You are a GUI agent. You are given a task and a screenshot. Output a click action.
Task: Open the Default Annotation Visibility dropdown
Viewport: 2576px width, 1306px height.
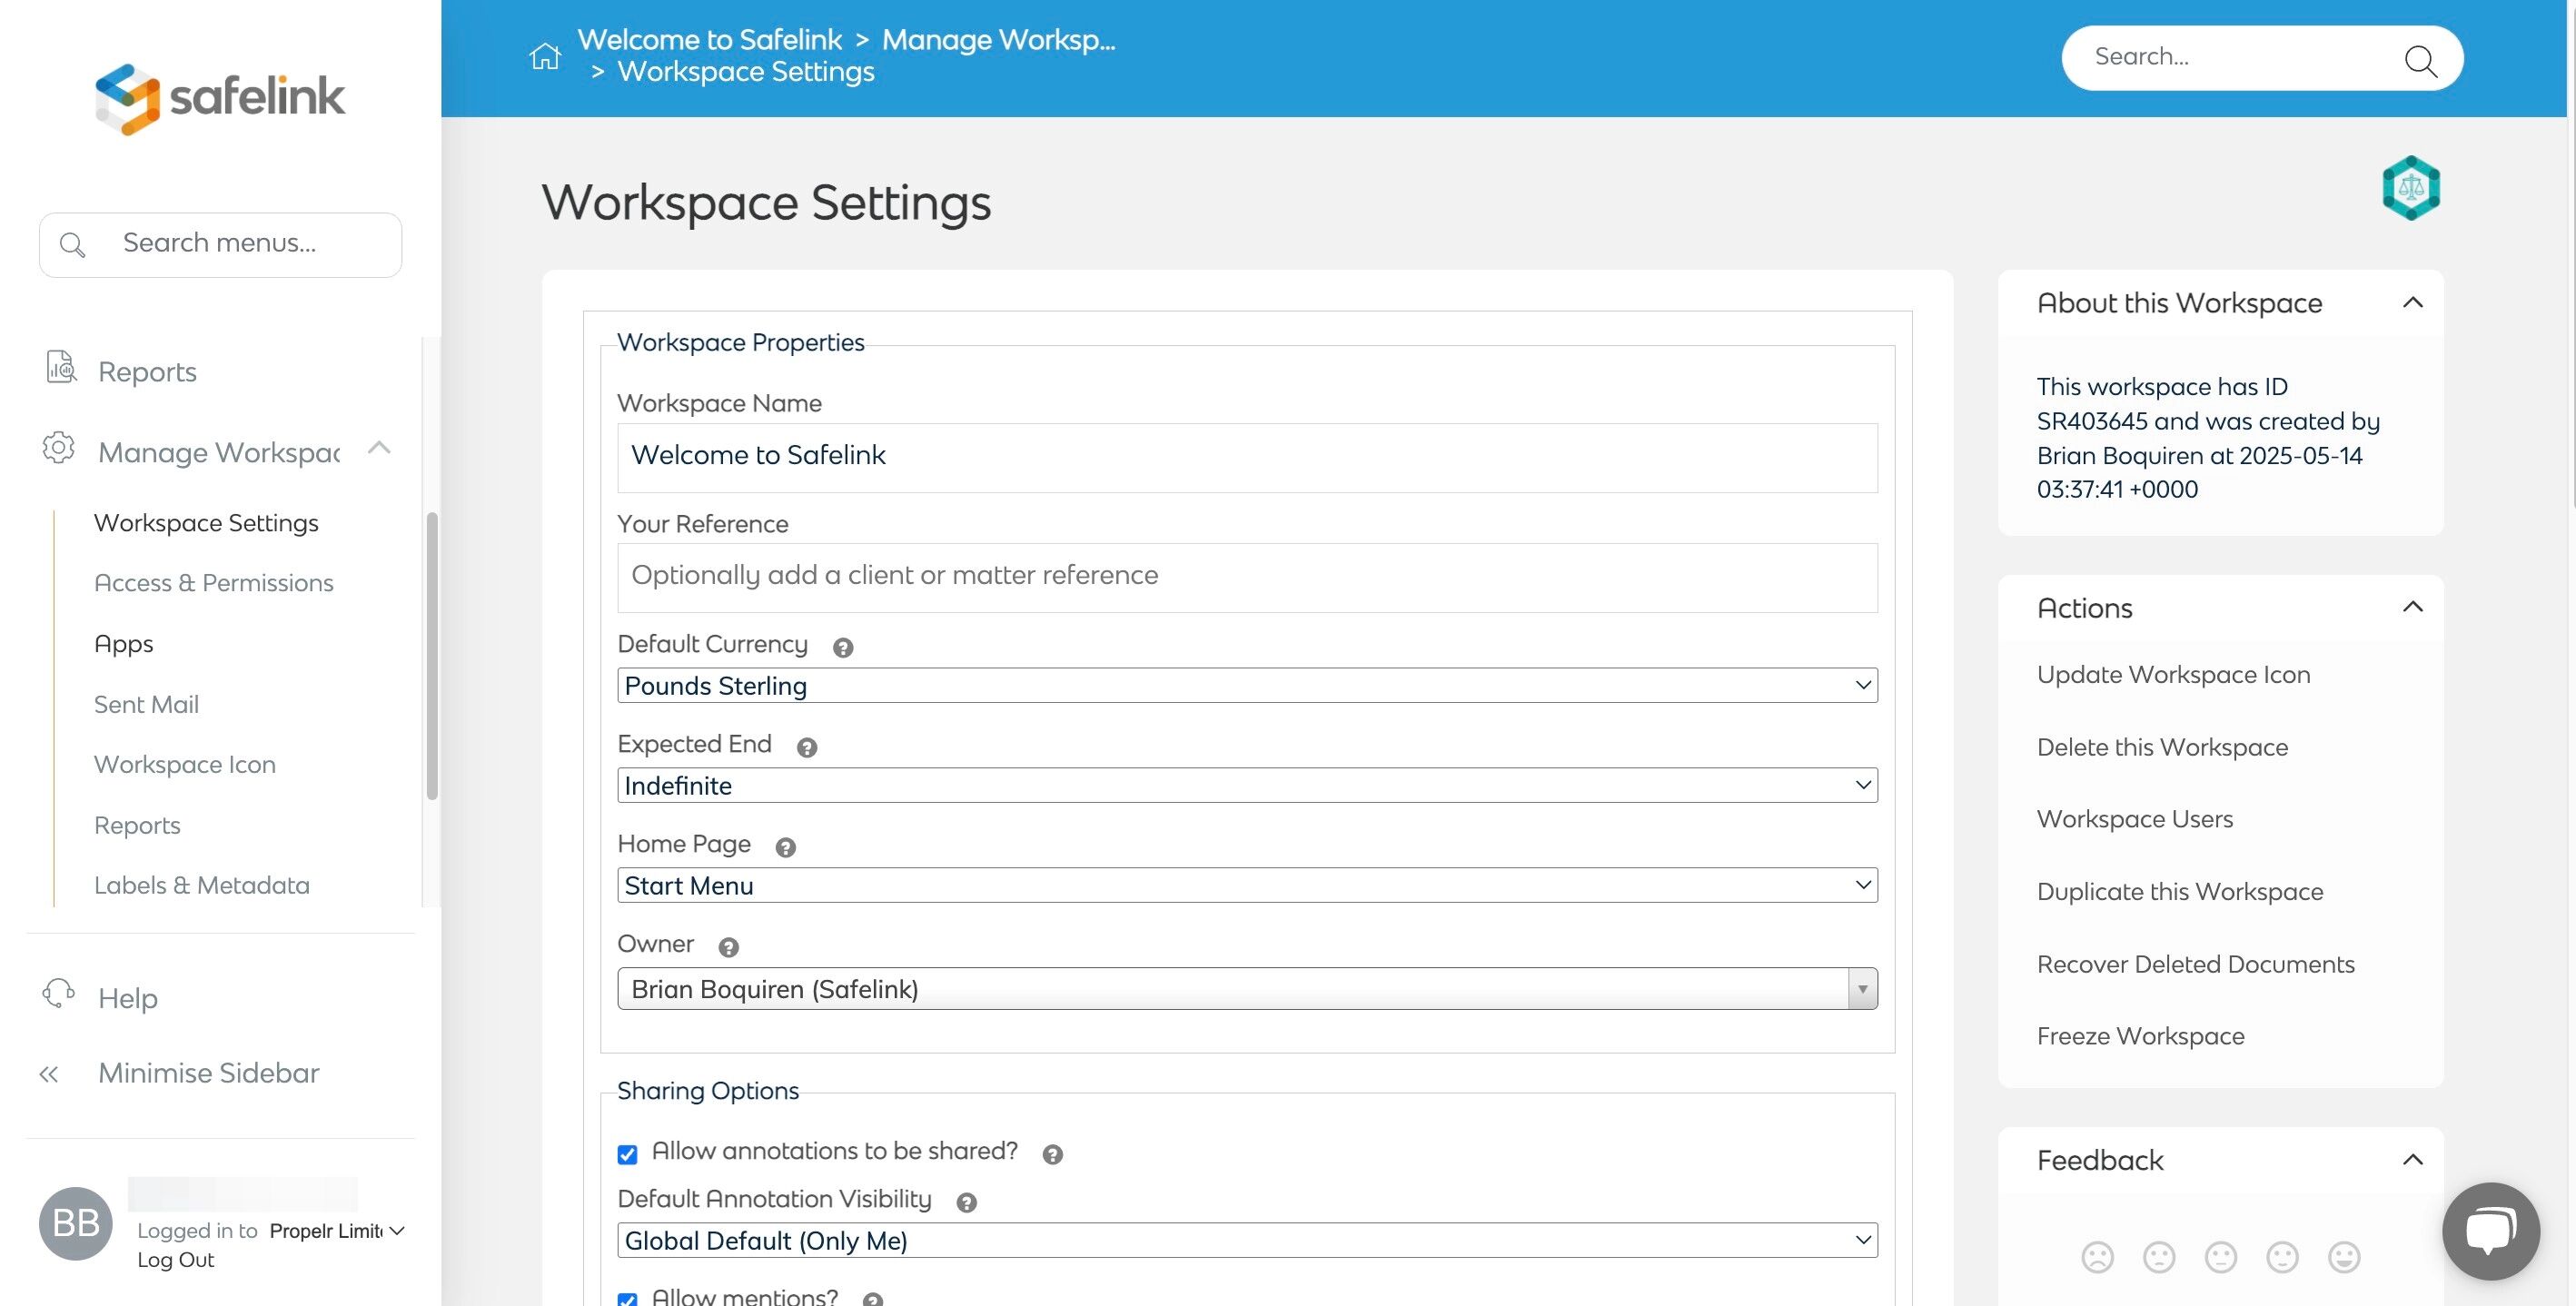click(x=1246, y=1241)
